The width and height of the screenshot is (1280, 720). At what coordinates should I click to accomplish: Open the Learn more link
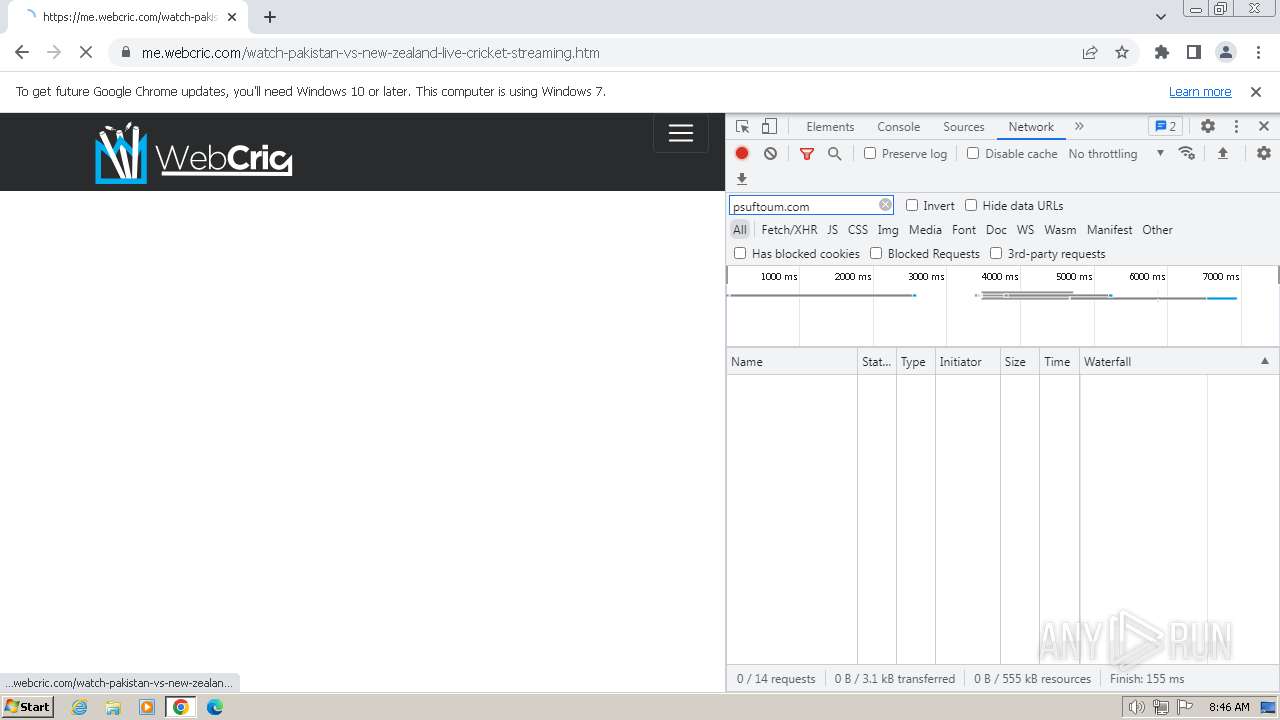[x=1200, y=91]
